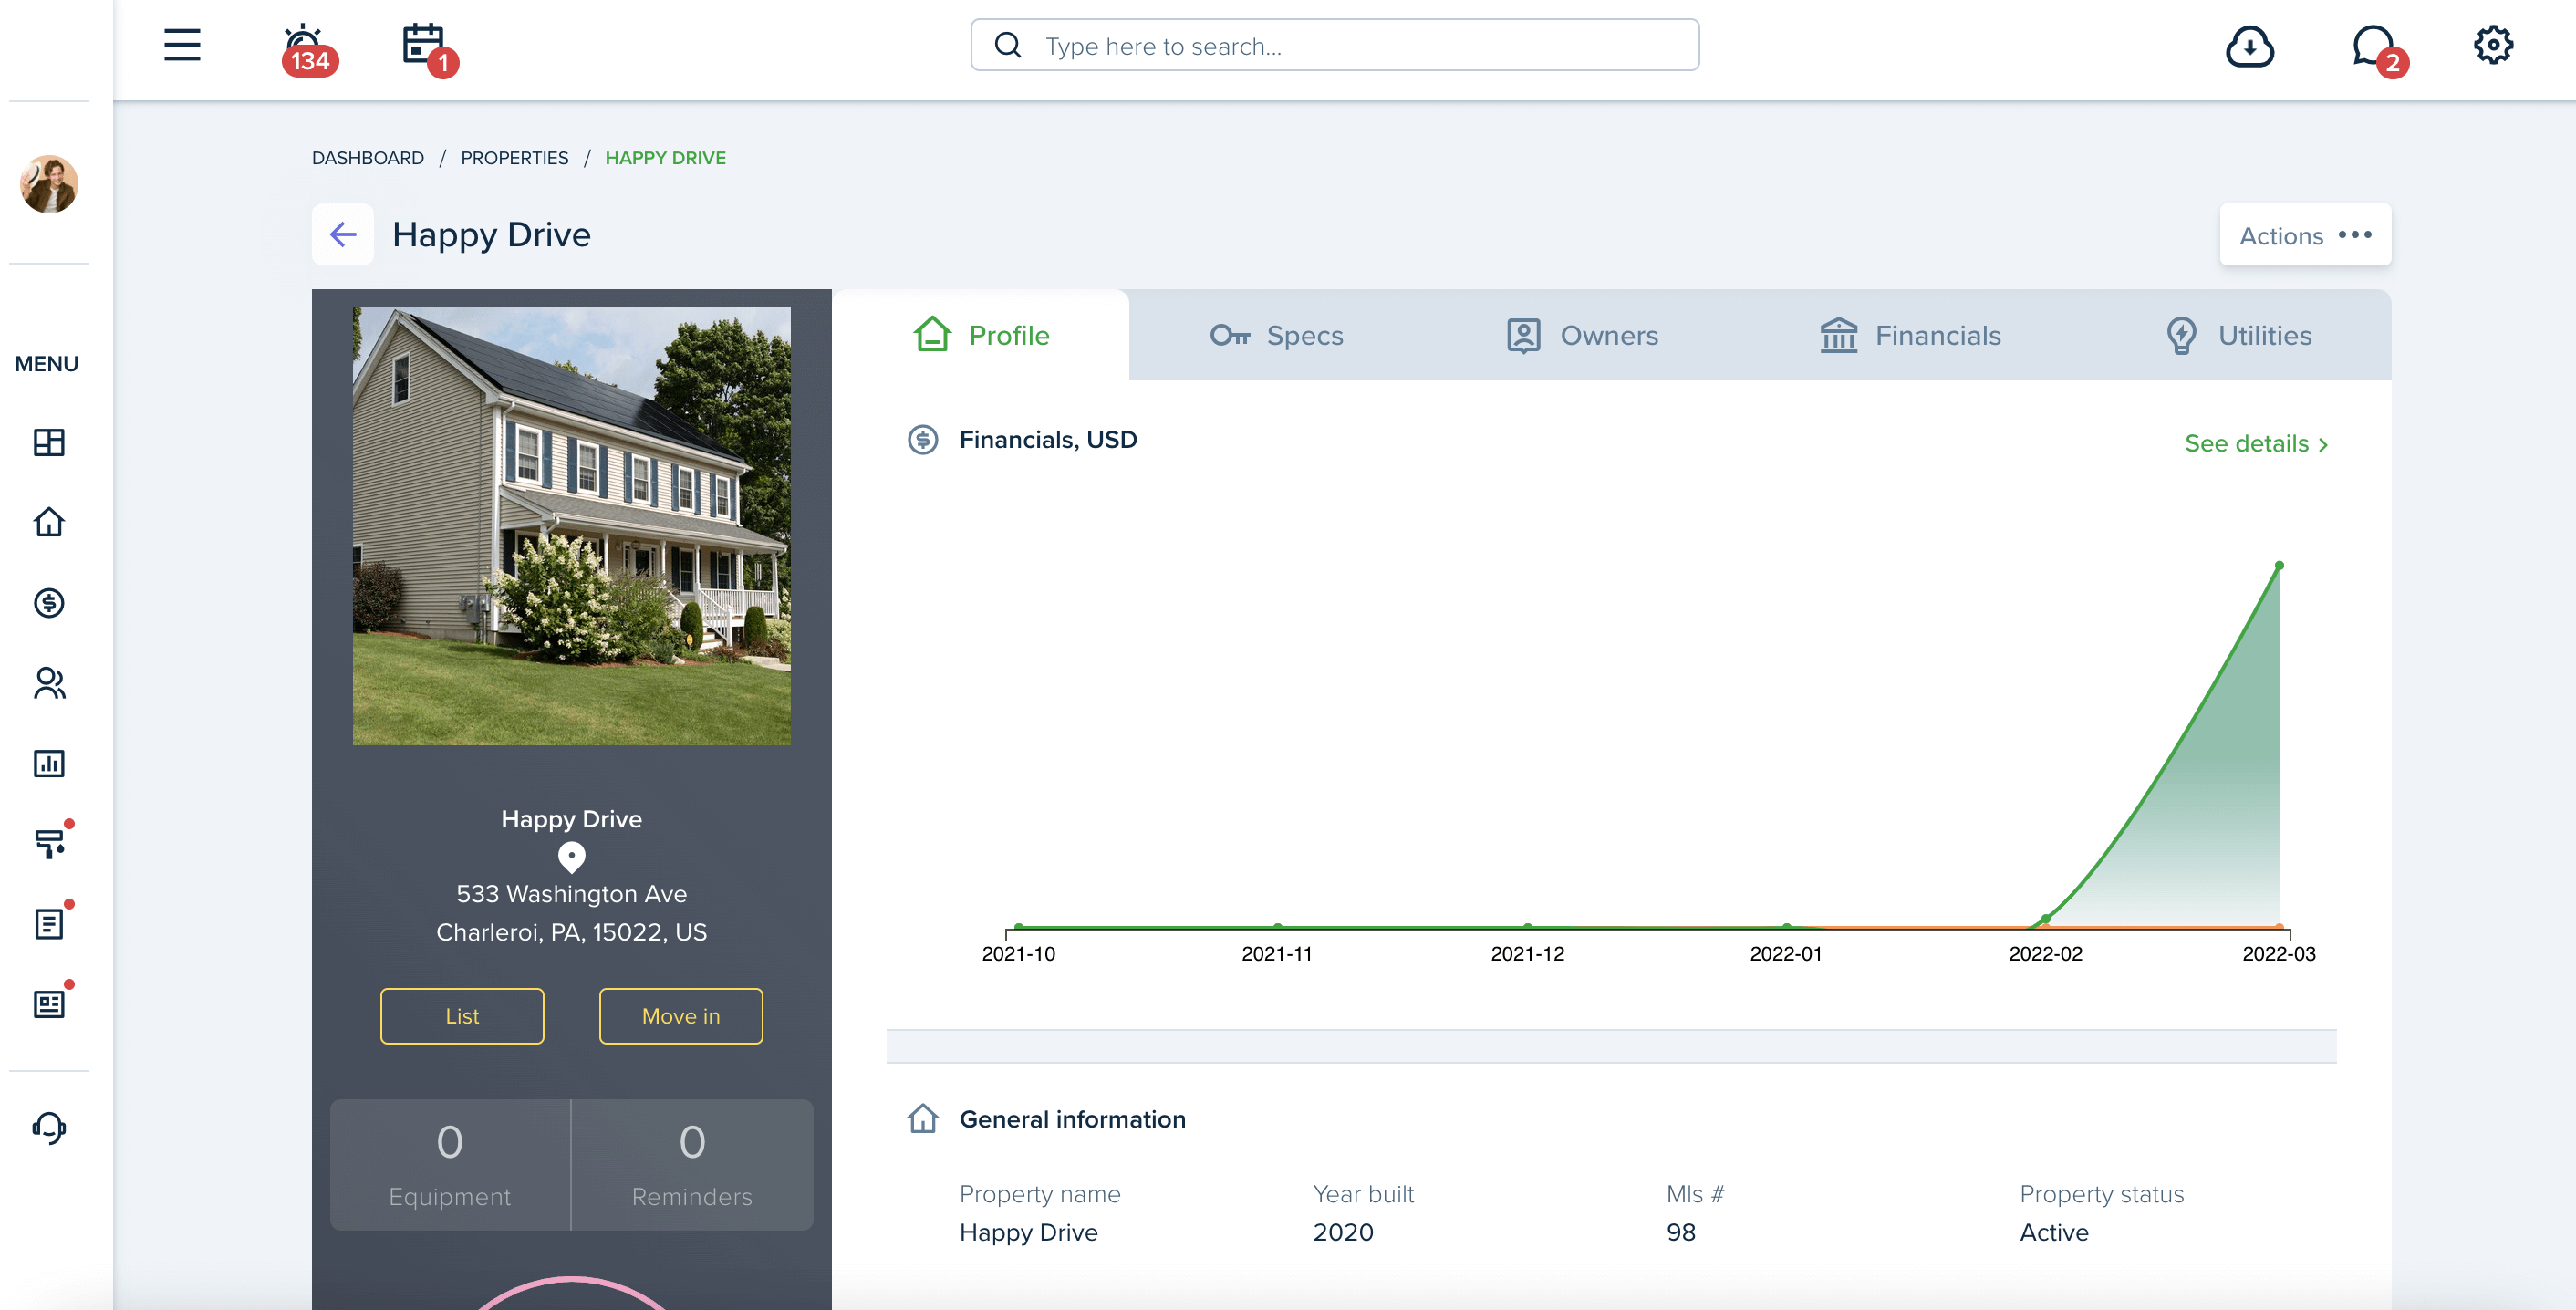Open See details link
The height and width of the screenshot is (1310, 2576).
(x=2257, y=444)
